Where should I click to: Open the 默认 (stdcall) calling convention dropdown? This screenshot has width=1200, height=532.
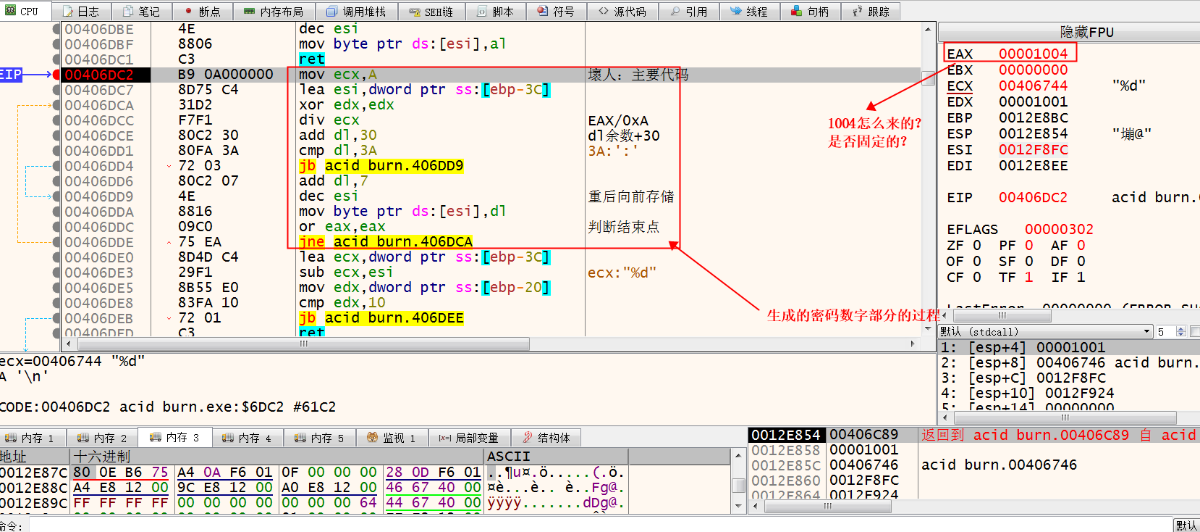point(1046,331)
